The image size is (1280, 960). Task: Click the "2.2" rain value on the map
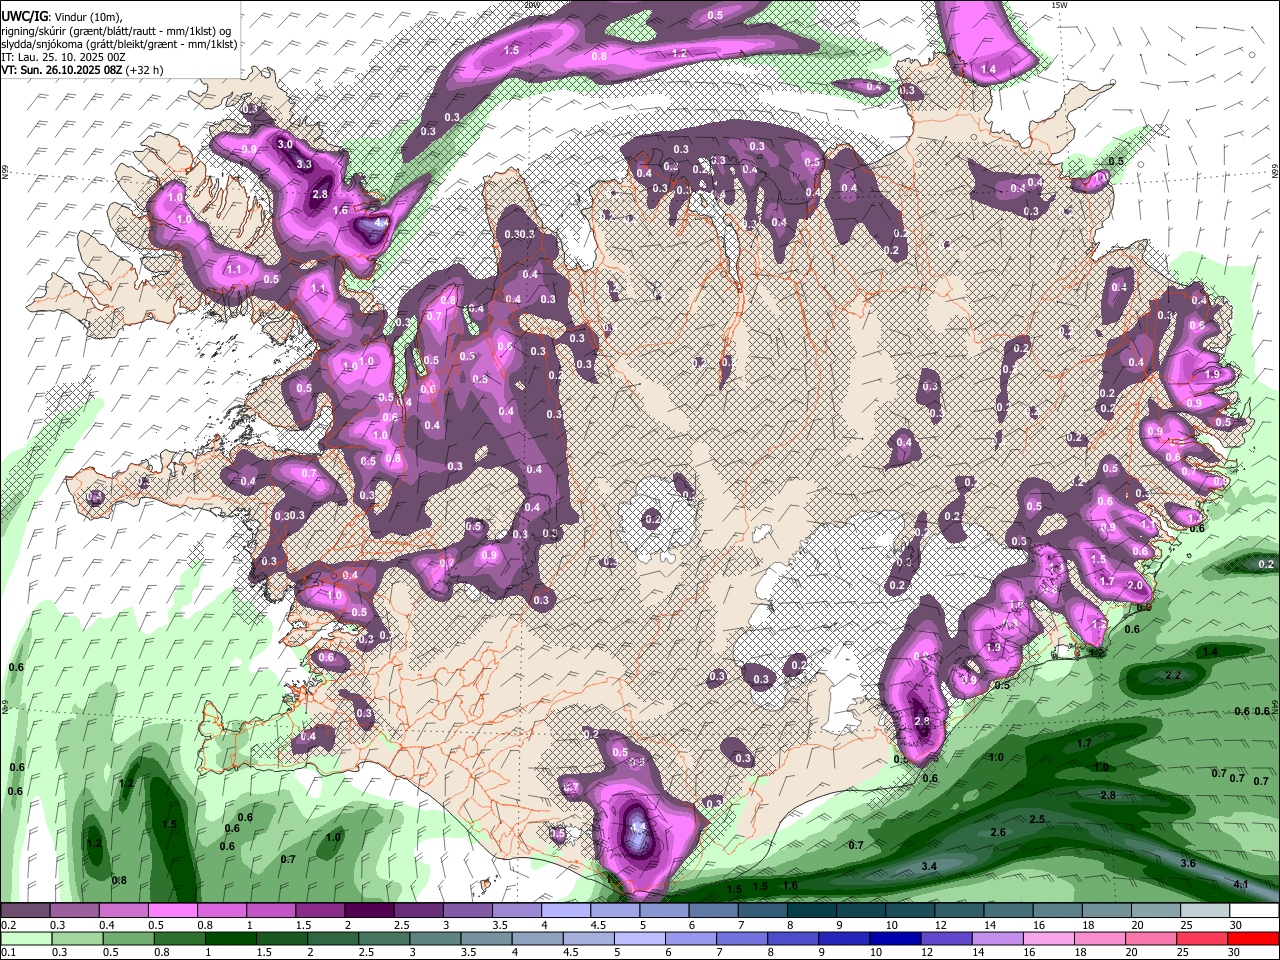pos(1174,676)
